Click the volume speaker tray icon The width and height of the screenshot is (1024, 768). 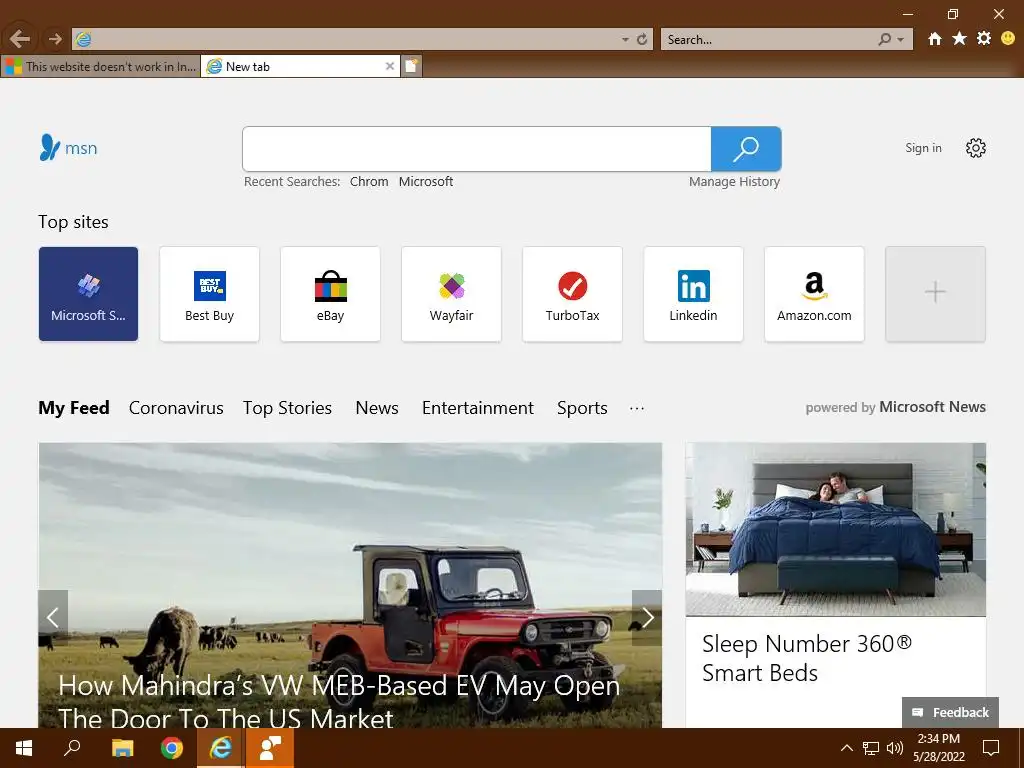click(x=895, y=748)
